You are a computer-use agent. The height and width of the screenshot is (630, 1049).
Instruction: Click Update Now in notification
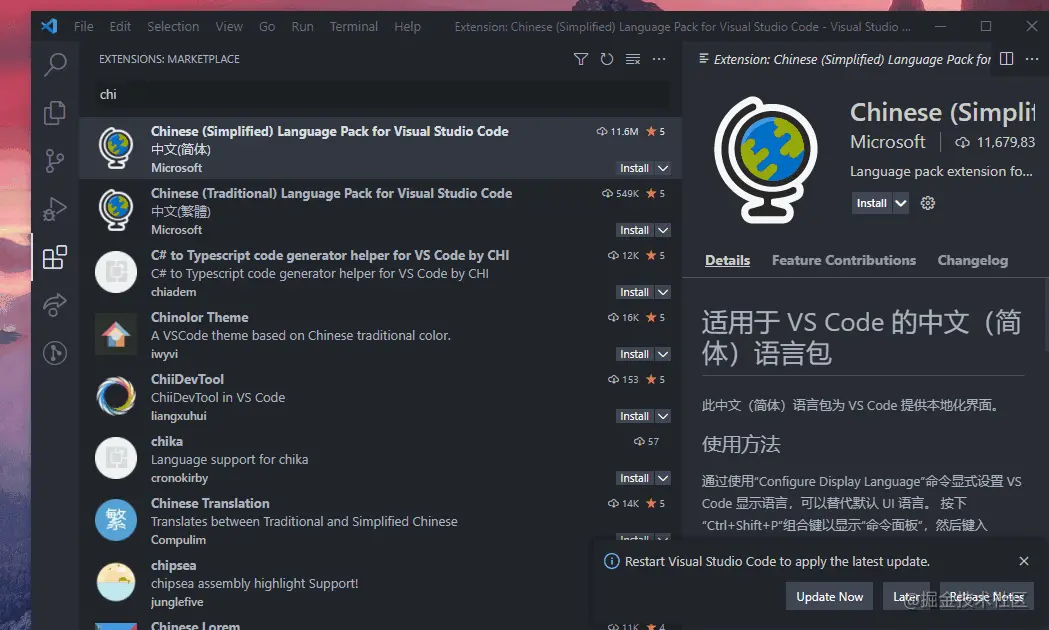coord(830,597)
